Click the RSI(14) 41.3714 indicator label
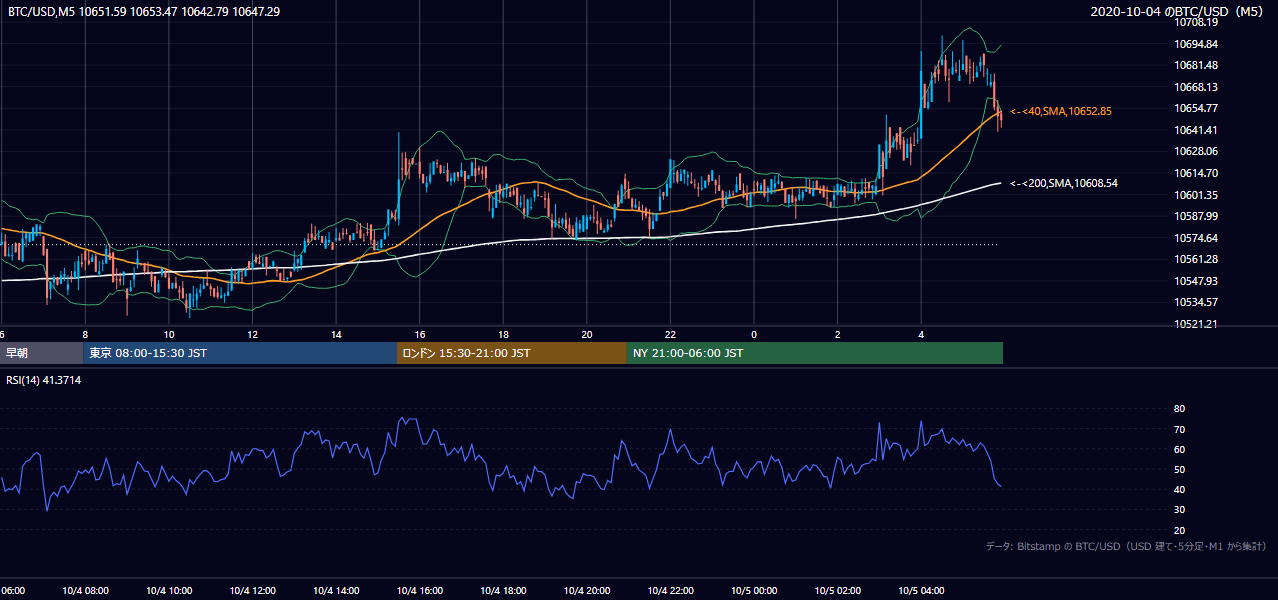The image size is (1278, 600). (45, 380)
